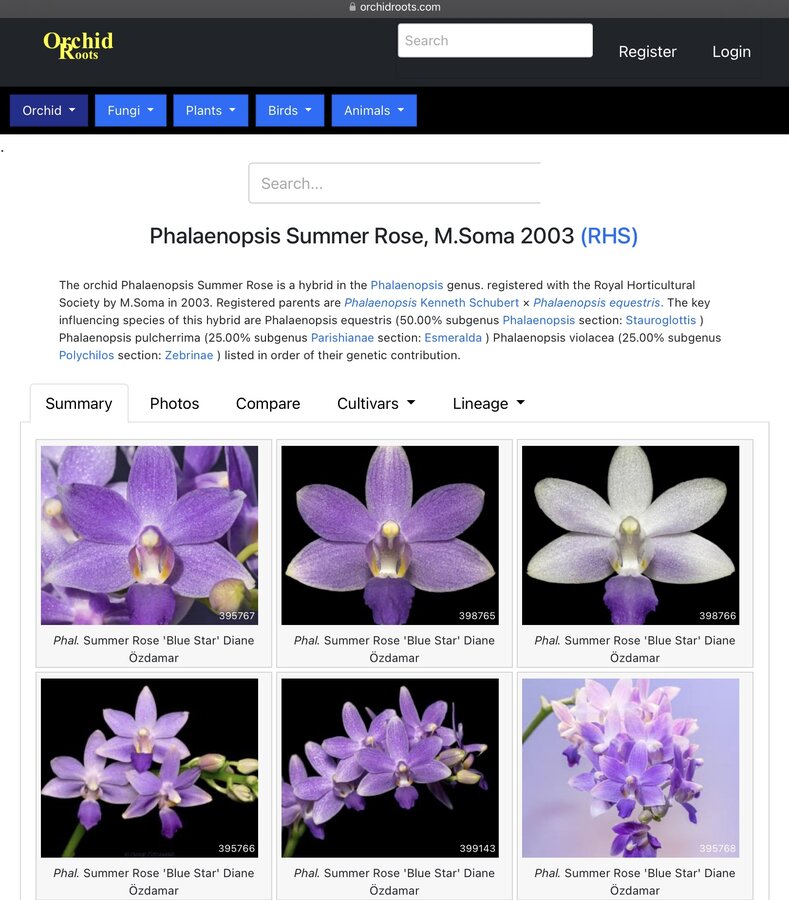Viewport: 789px width, 900px height.
Task: Open the Animals dropdown
Action: pyautogui.click(x=373, y=110)
